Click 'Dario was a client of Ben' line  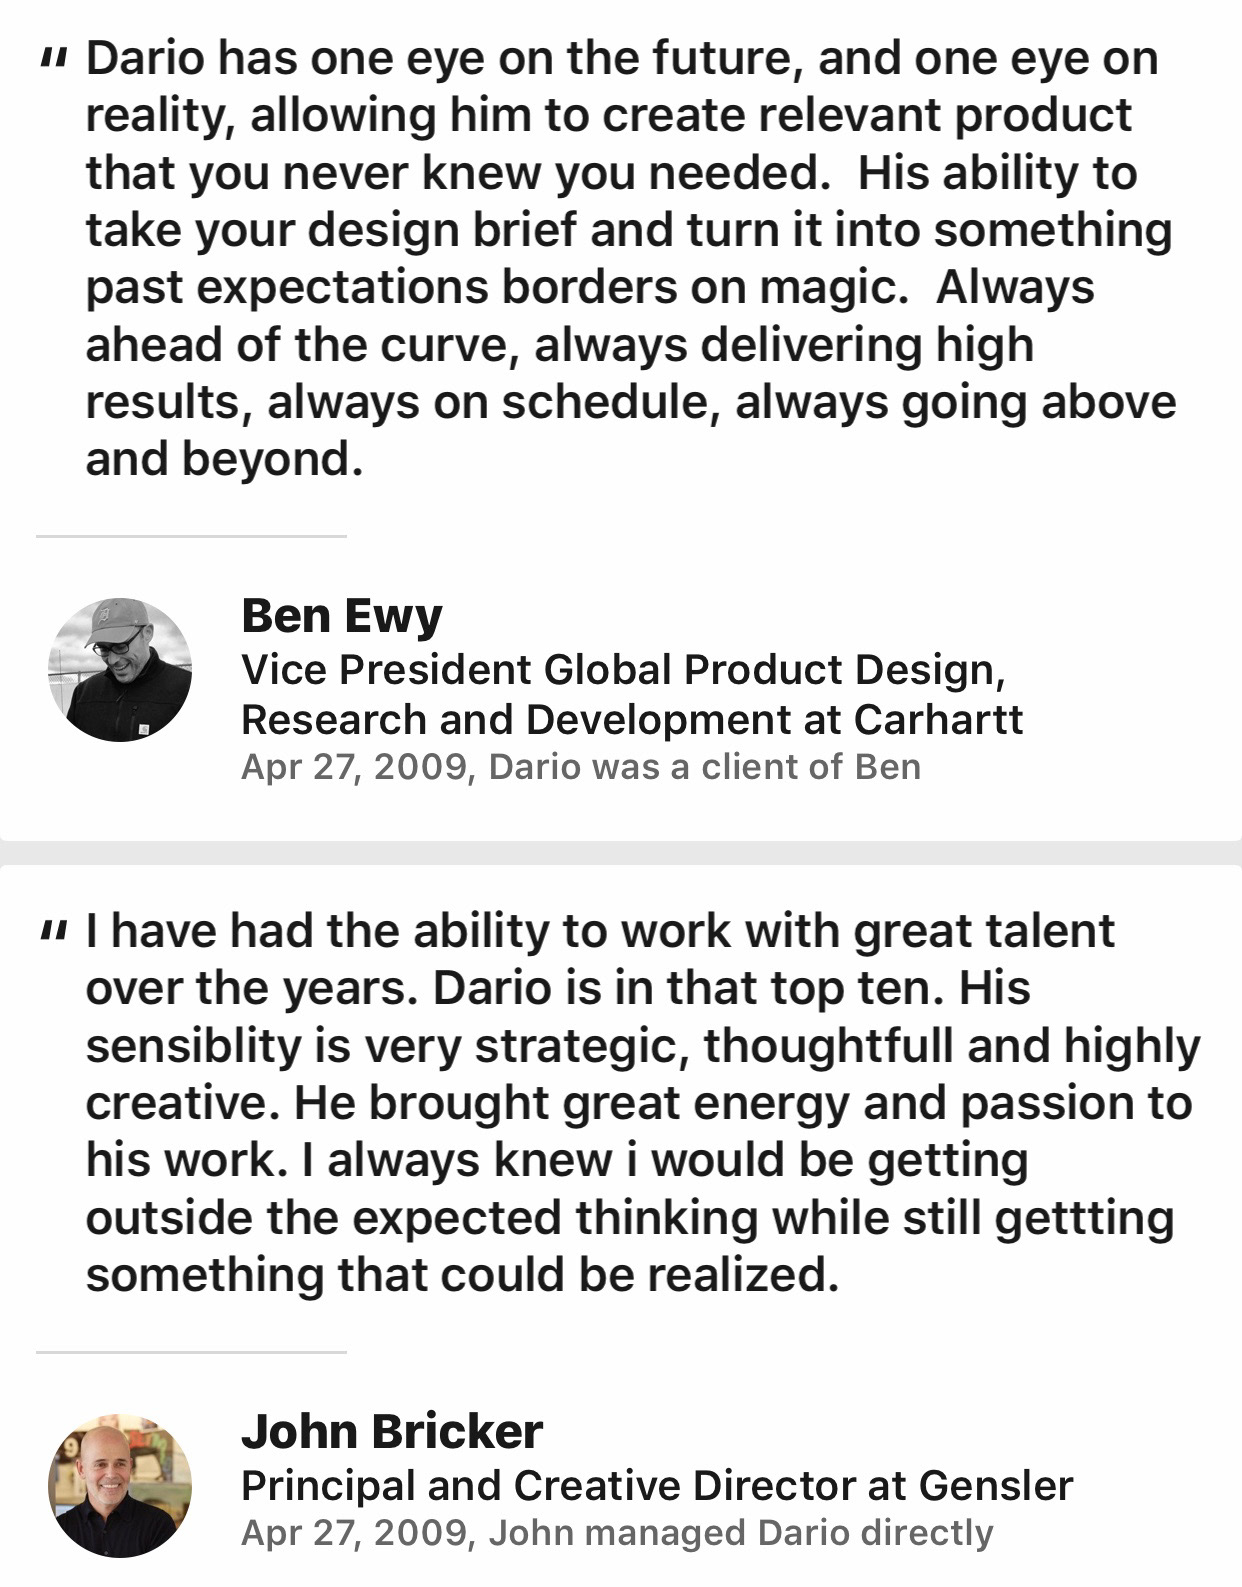pos(581,767)
